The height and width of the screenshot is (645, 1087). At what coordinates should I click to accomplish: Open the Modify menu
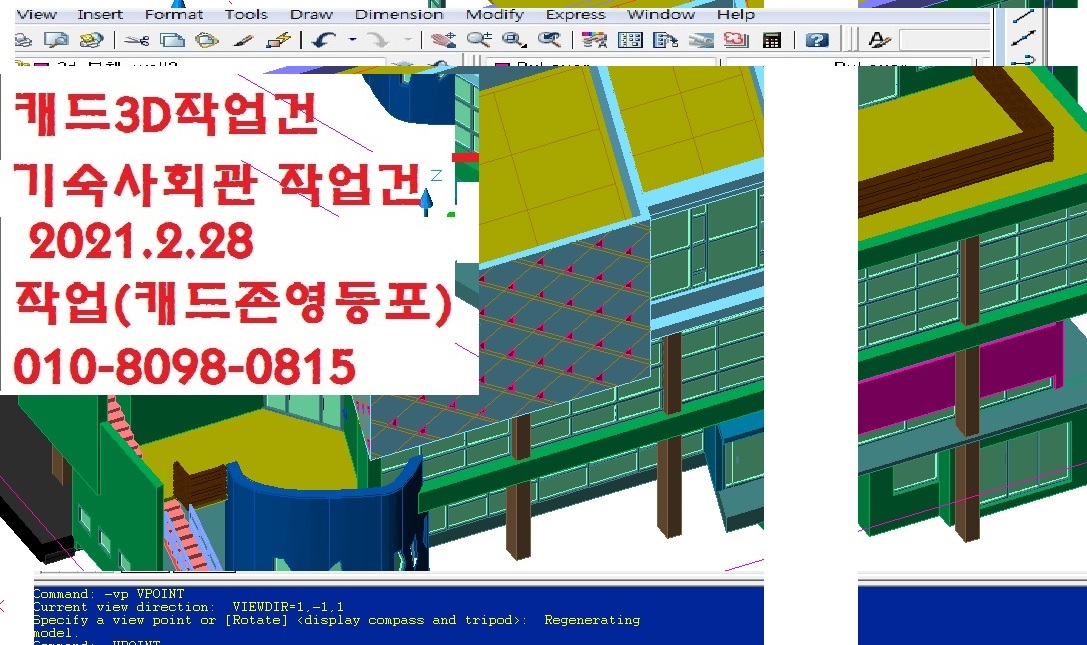[494, 15]
